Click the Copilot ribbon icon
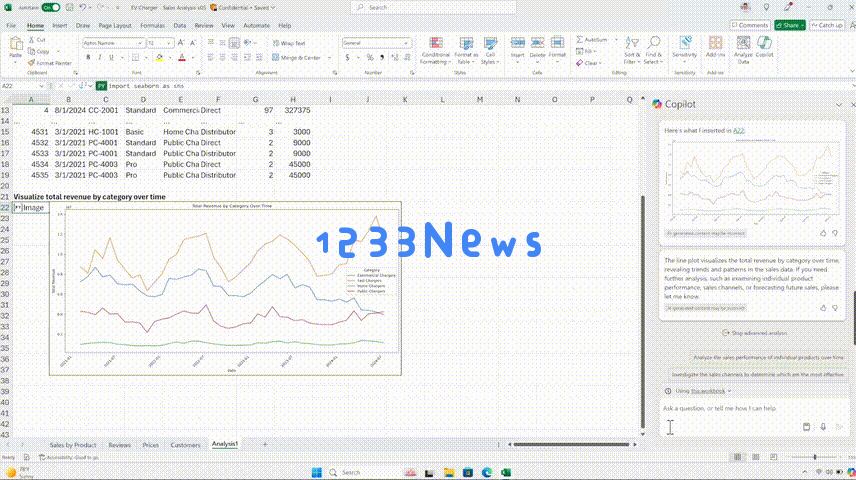This screenshot has width=856, height=480. coord(764,44)
